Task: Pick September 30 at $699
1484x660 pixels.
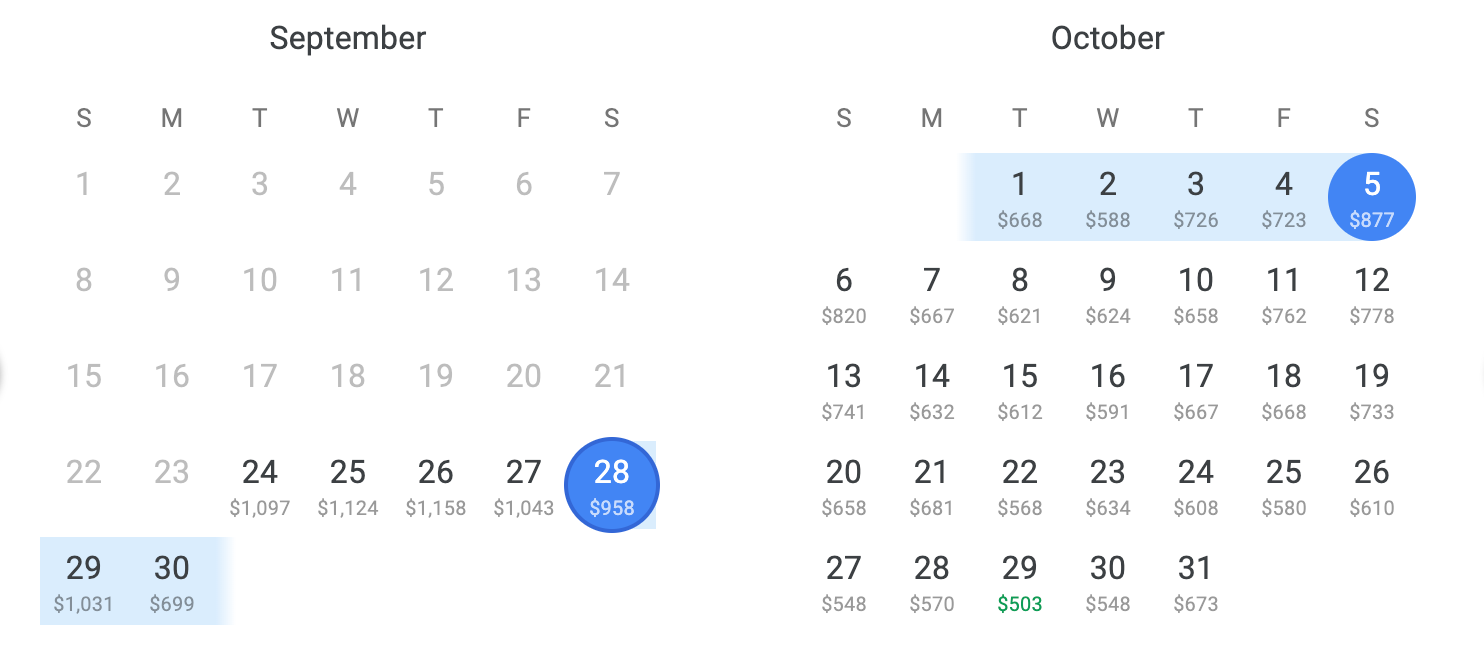Action: coord(172,581)
